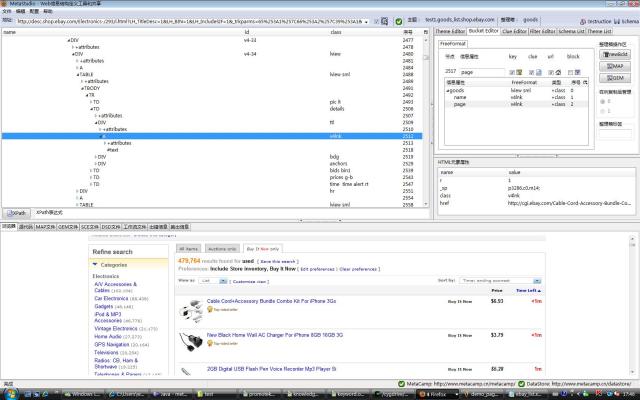Switch to the Bucket Editor tab
This screenshot has height=400, width=640.
pyautogui.click(x=483, y=31)
